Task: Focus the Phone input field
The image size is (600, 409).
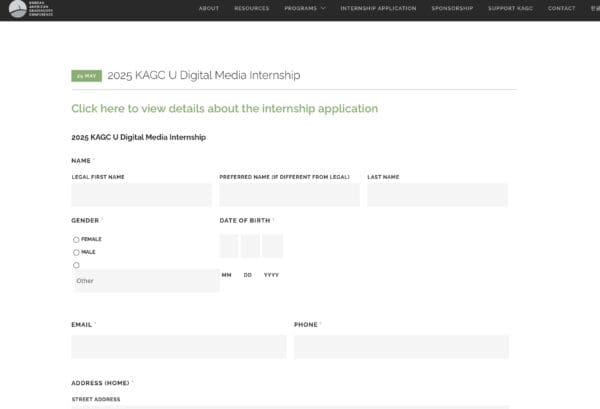Action: pos(401,347)
